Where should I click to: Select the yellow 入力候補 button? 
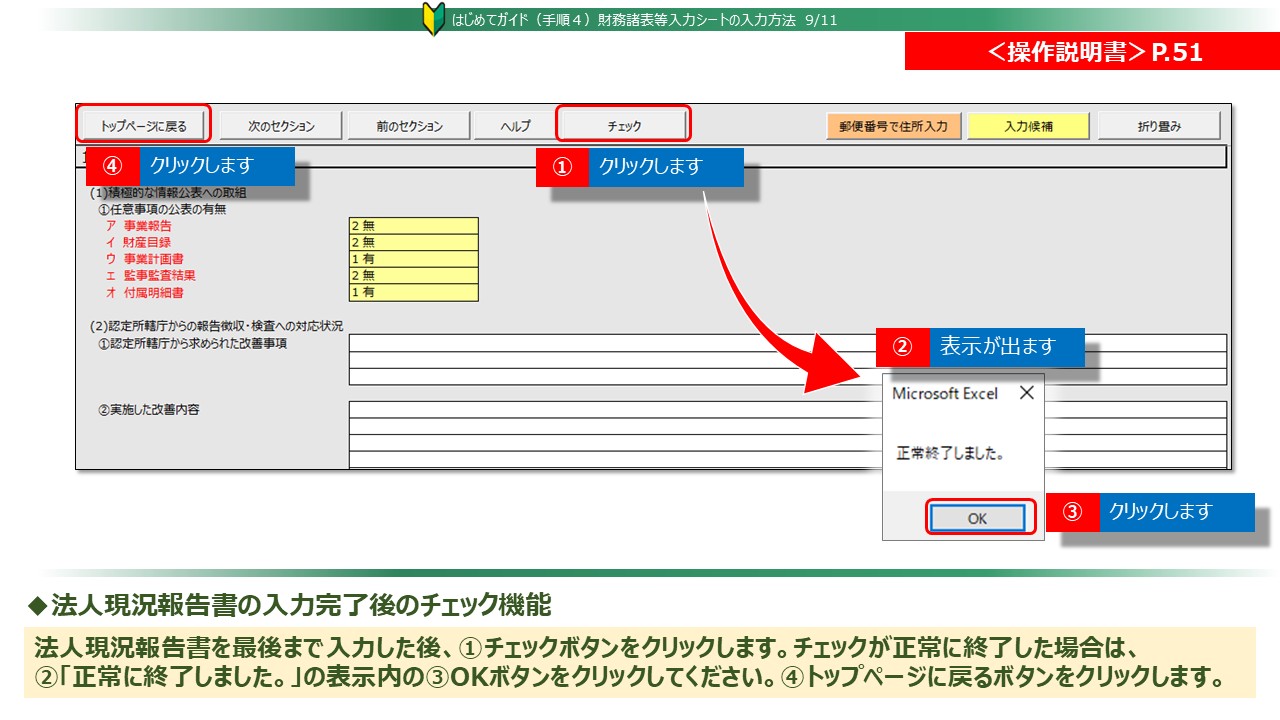tap(1029, 126)
